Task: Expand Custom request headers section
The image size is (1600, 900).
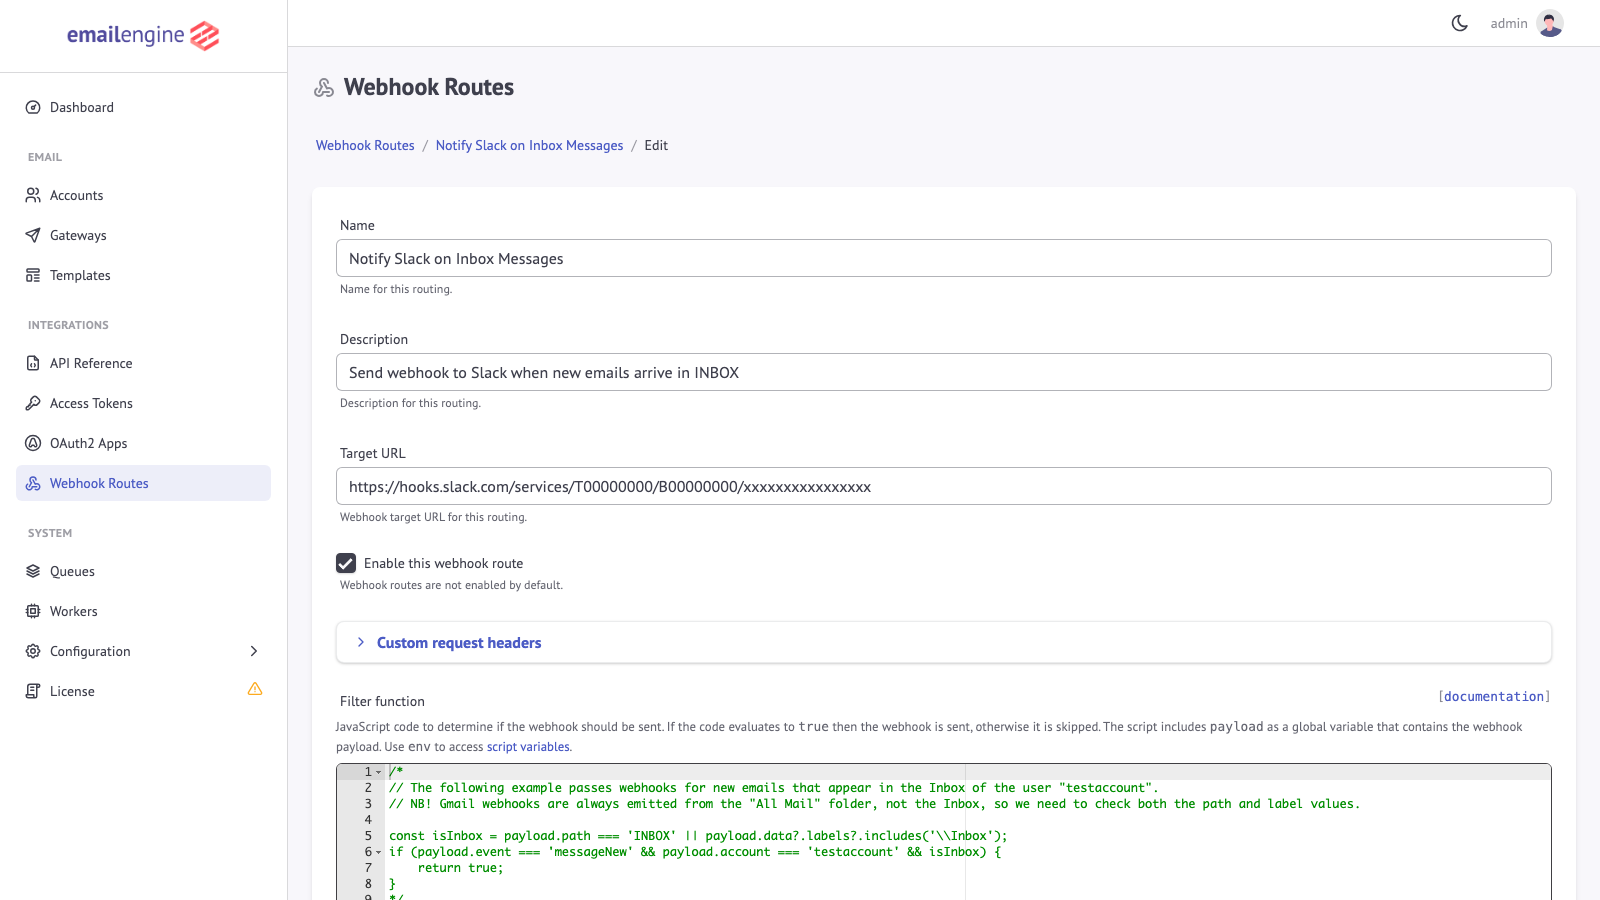Action: click(943, 643)
